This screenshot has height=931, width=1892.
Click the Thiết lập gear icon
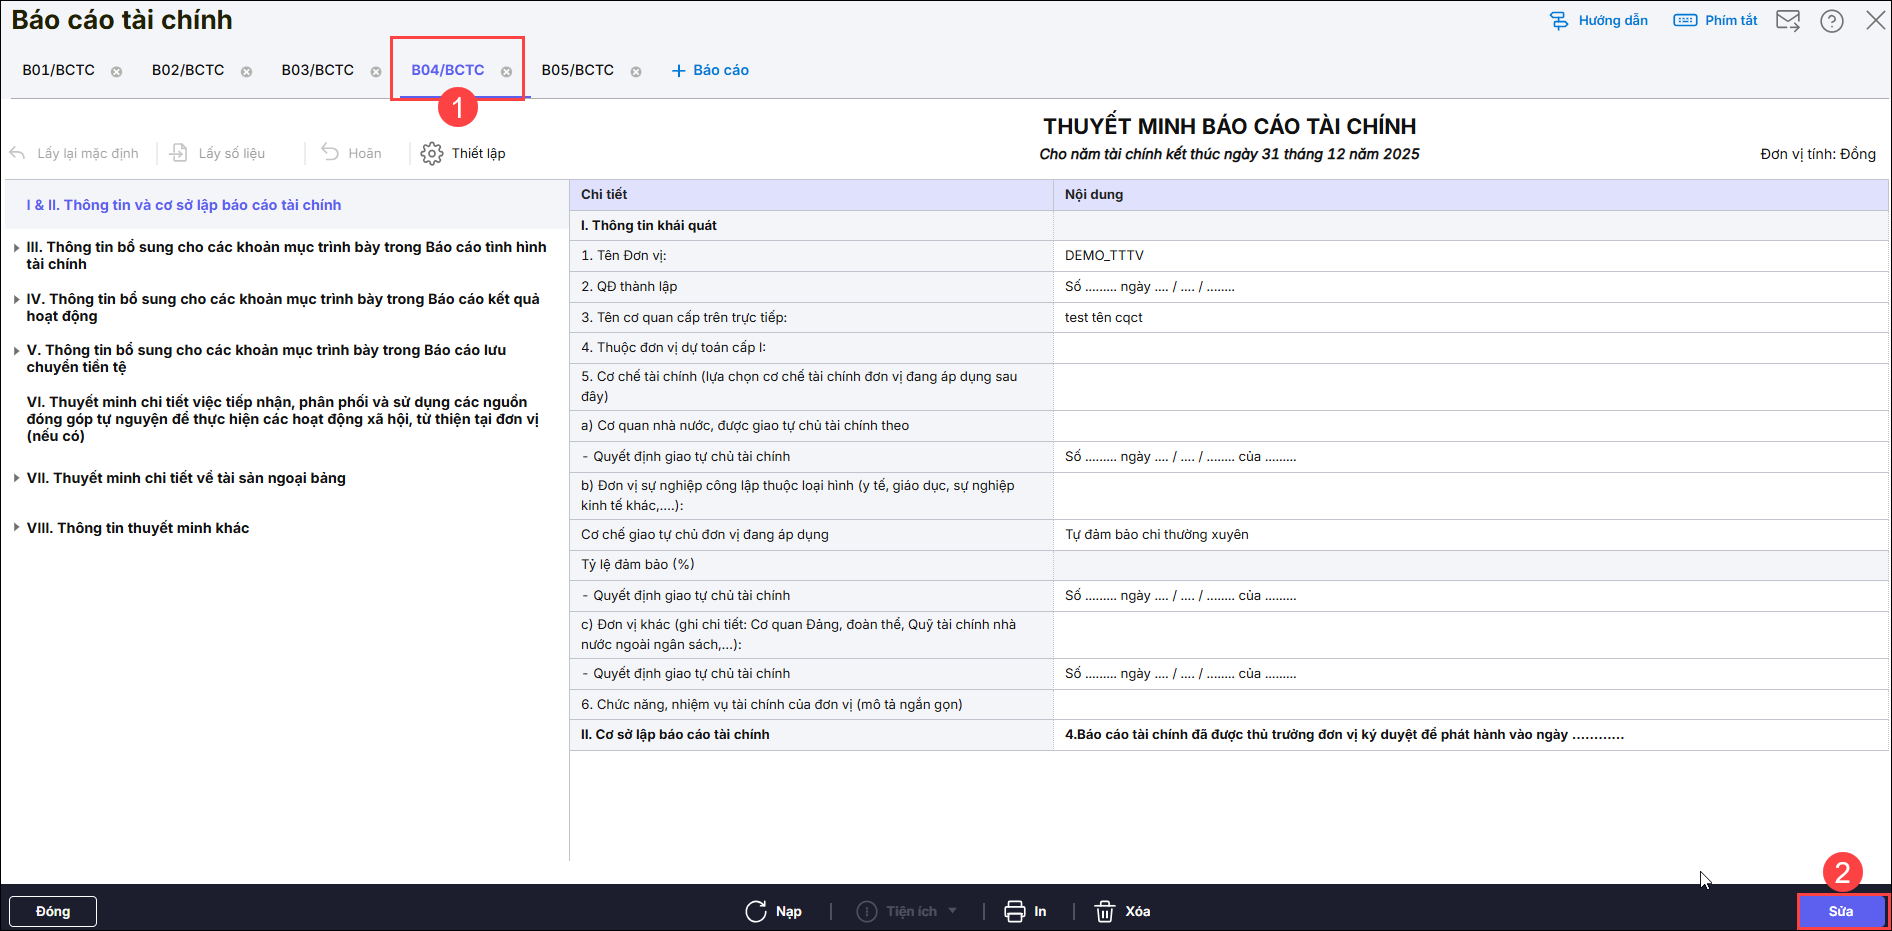pos(431,153)
